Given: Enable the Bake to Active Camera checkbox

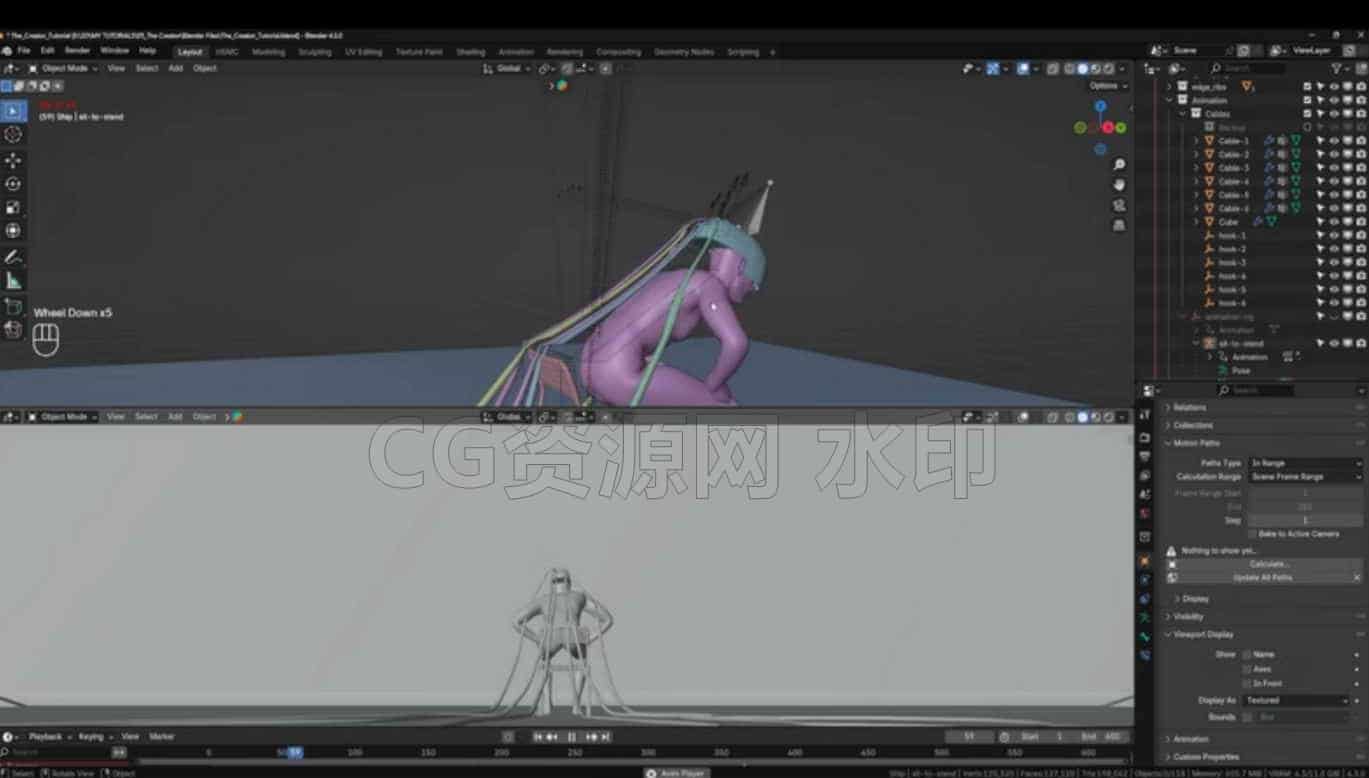Looking at the screenshot, I should pos(1252,534).
